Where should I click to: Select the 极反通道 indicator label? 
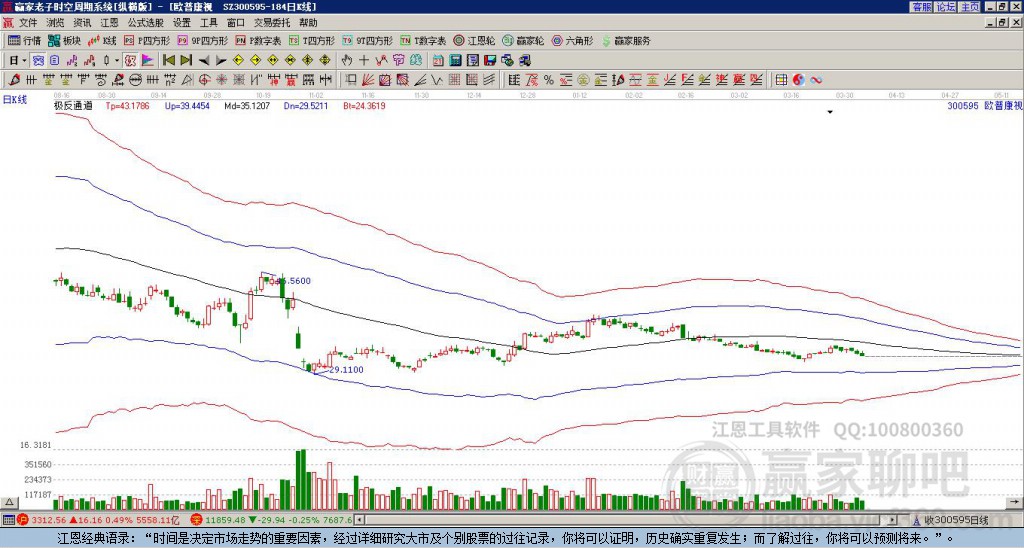coord(73,105)
